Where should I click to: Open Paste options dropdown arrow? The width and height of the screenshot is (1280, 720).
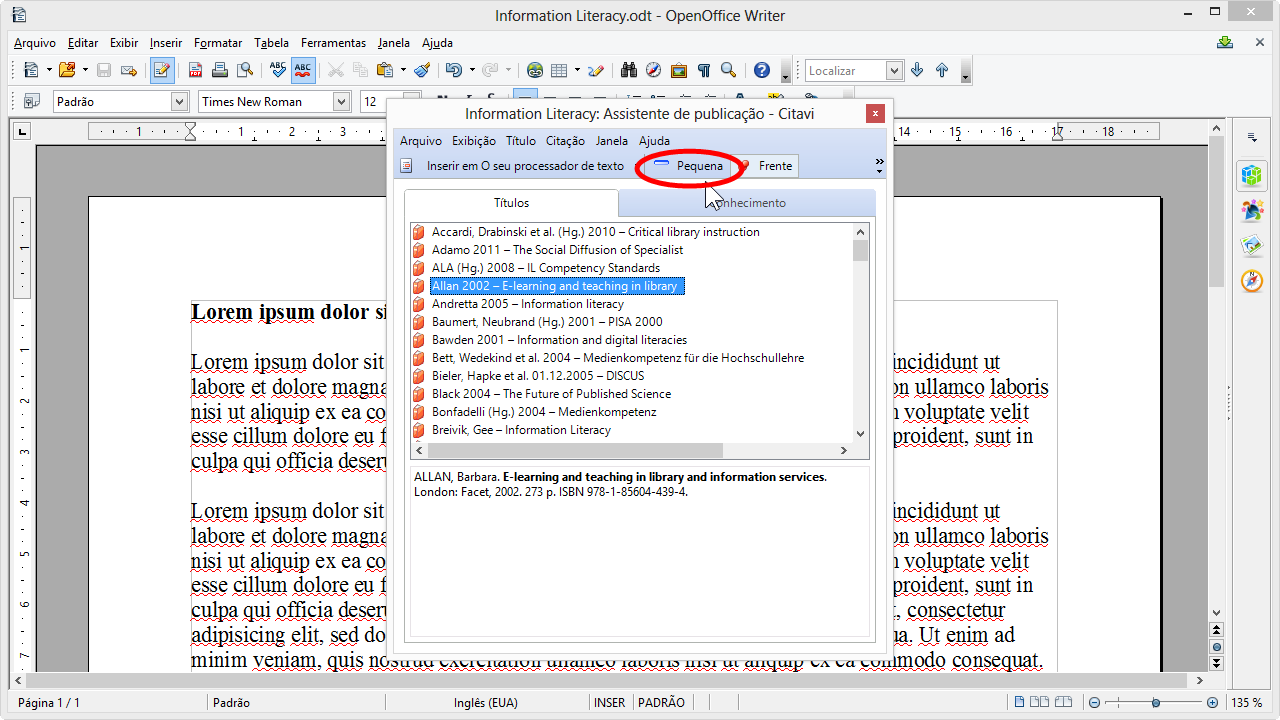click(x=403, y=70)
